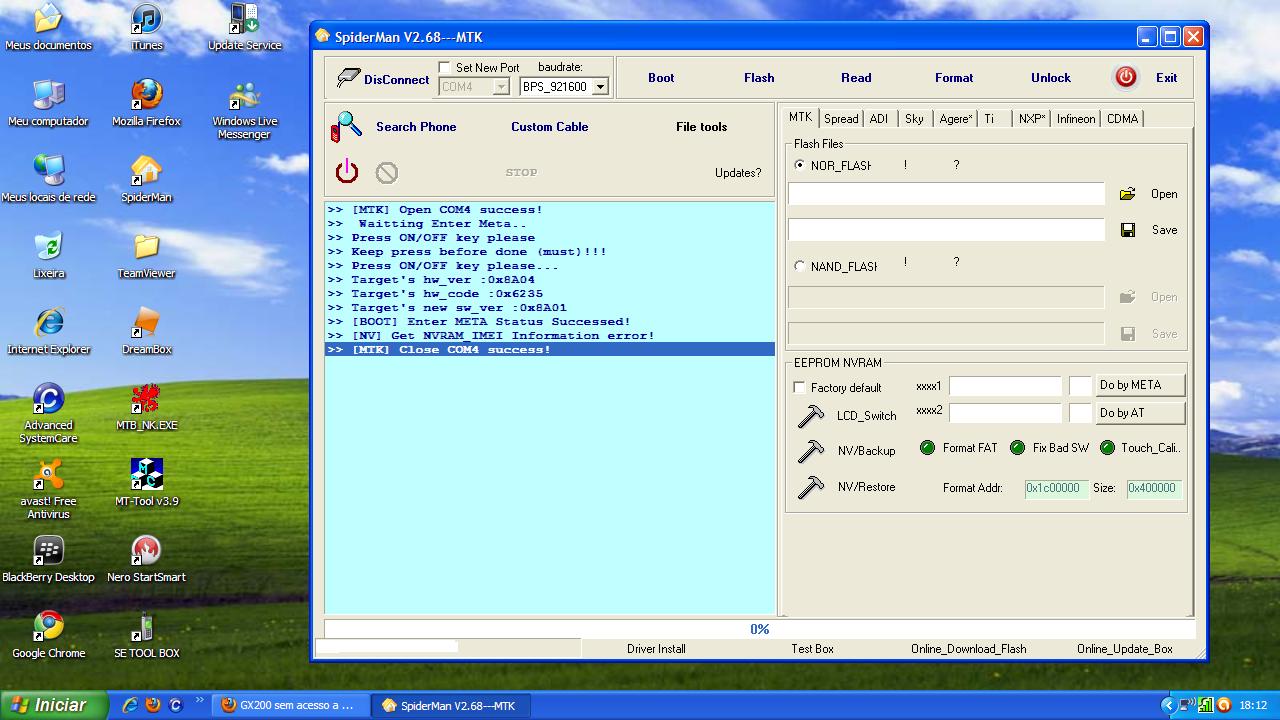Switch to the Agere tab
The height and width of the screenshot is (720, 1280).
coord(955,119)
